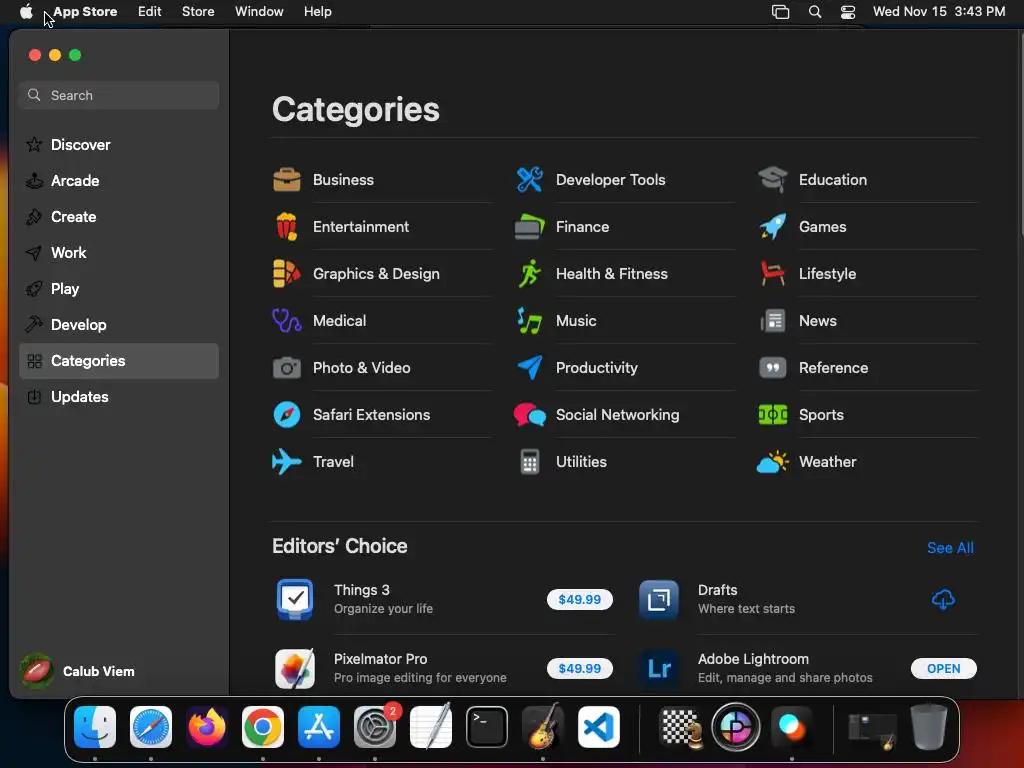The width and height of the screenshot is (1024, 768).
Task: Go to Work in the sidebar
Action: pyautogui.click(x=119, y=253)
